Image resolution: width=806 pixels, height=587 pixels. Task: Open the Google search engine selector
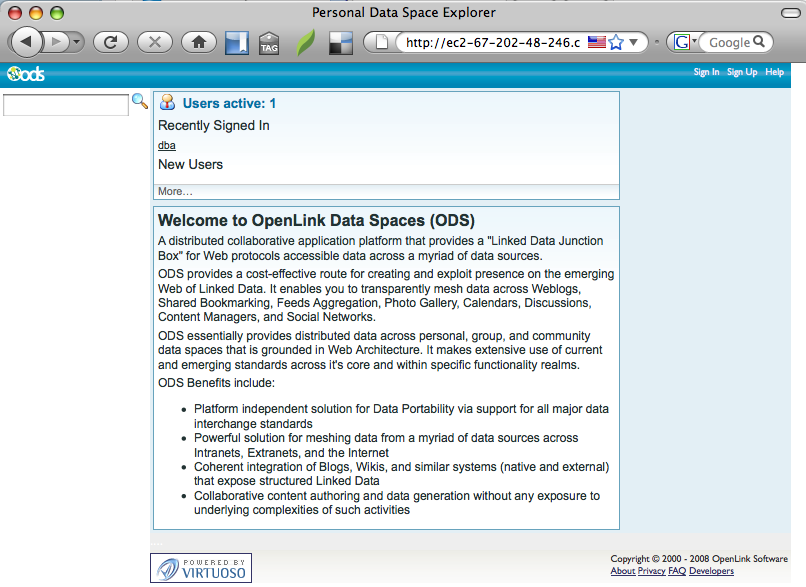pyautogui.click(x=685, y=42)
